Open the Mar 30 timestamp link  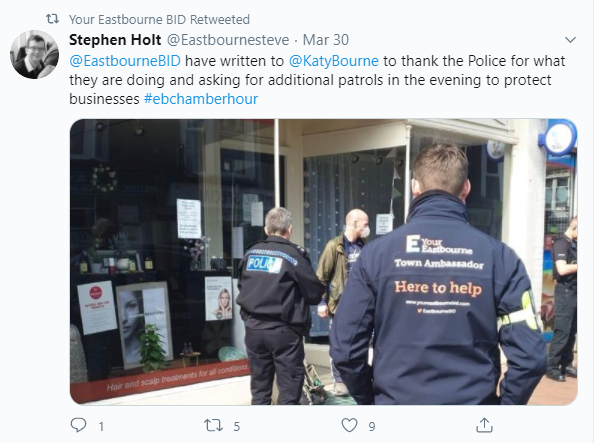pos(326,40)
